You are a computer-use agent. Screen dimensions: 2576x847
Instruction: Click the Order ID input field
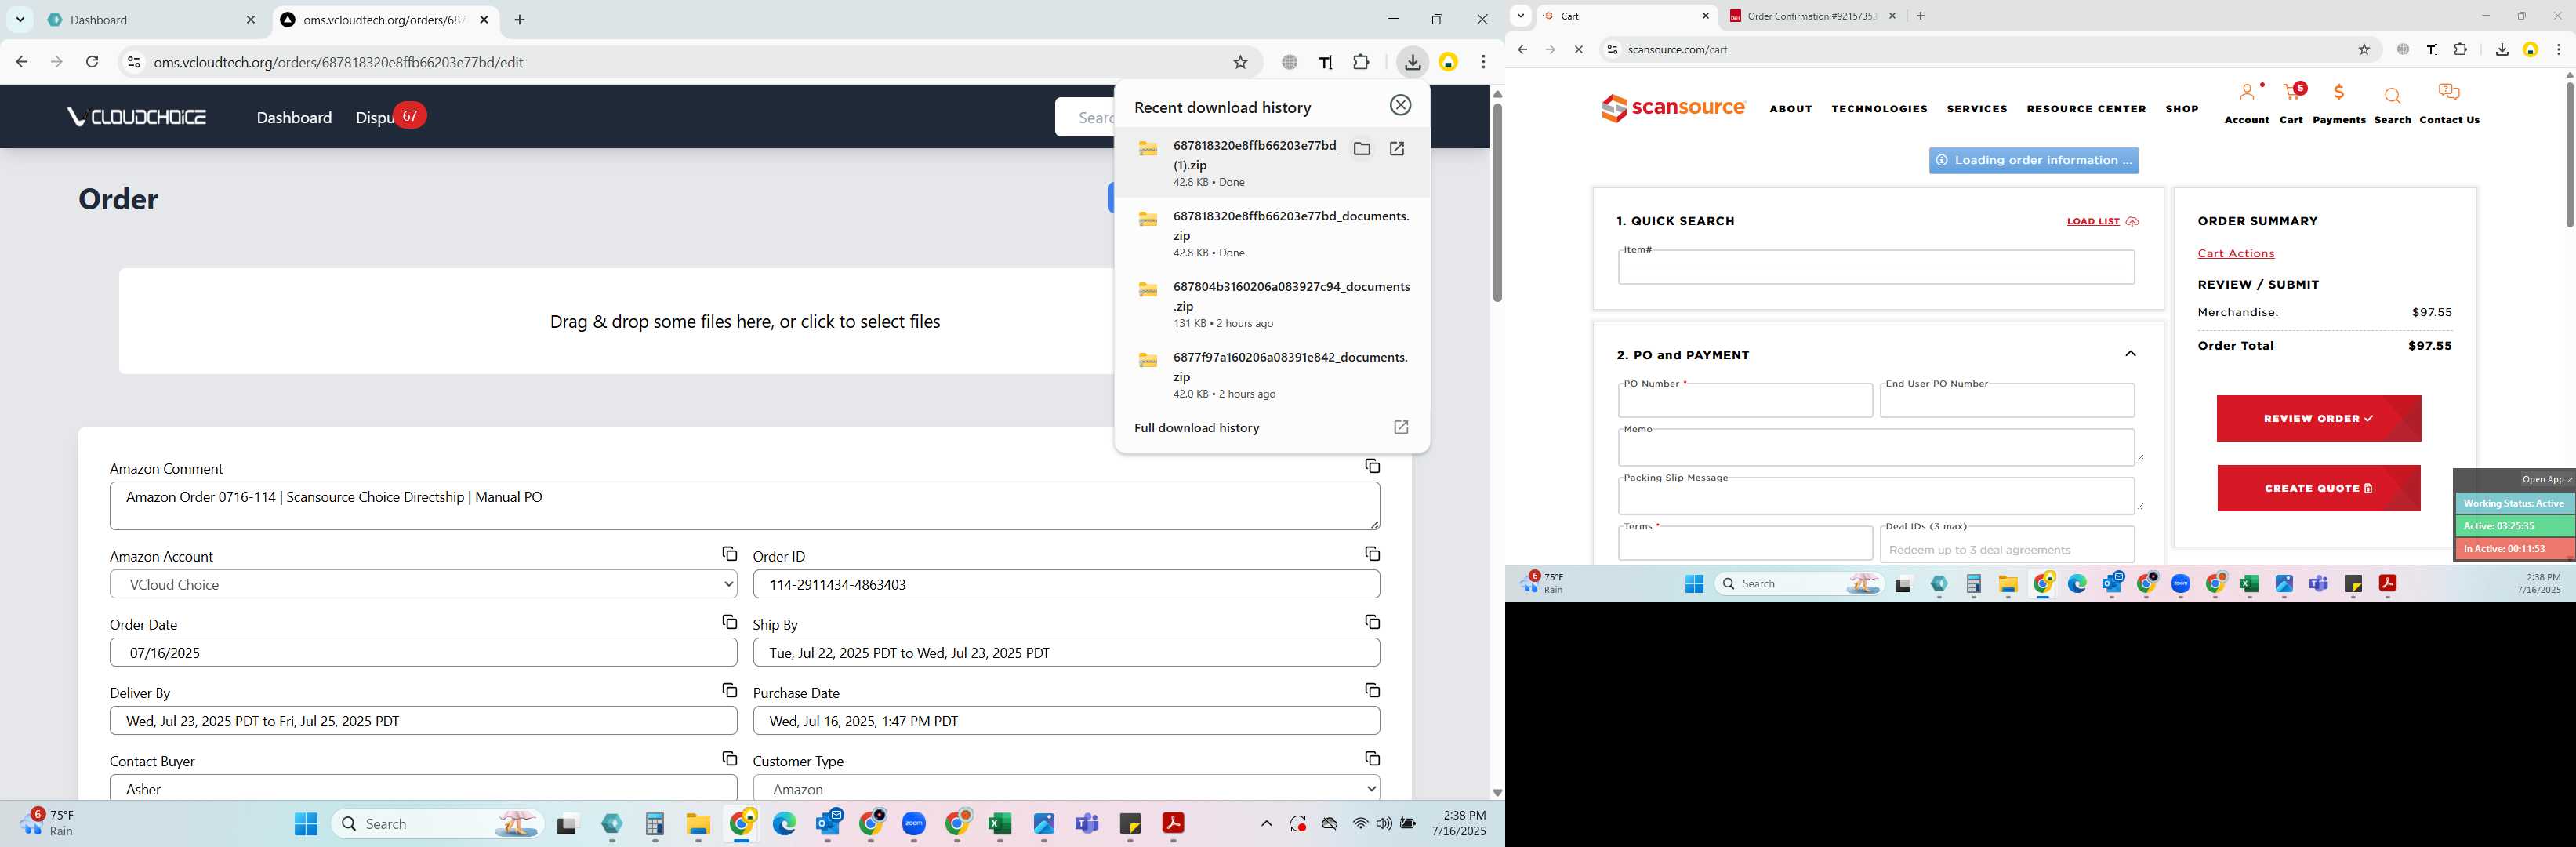point(1066,584)
